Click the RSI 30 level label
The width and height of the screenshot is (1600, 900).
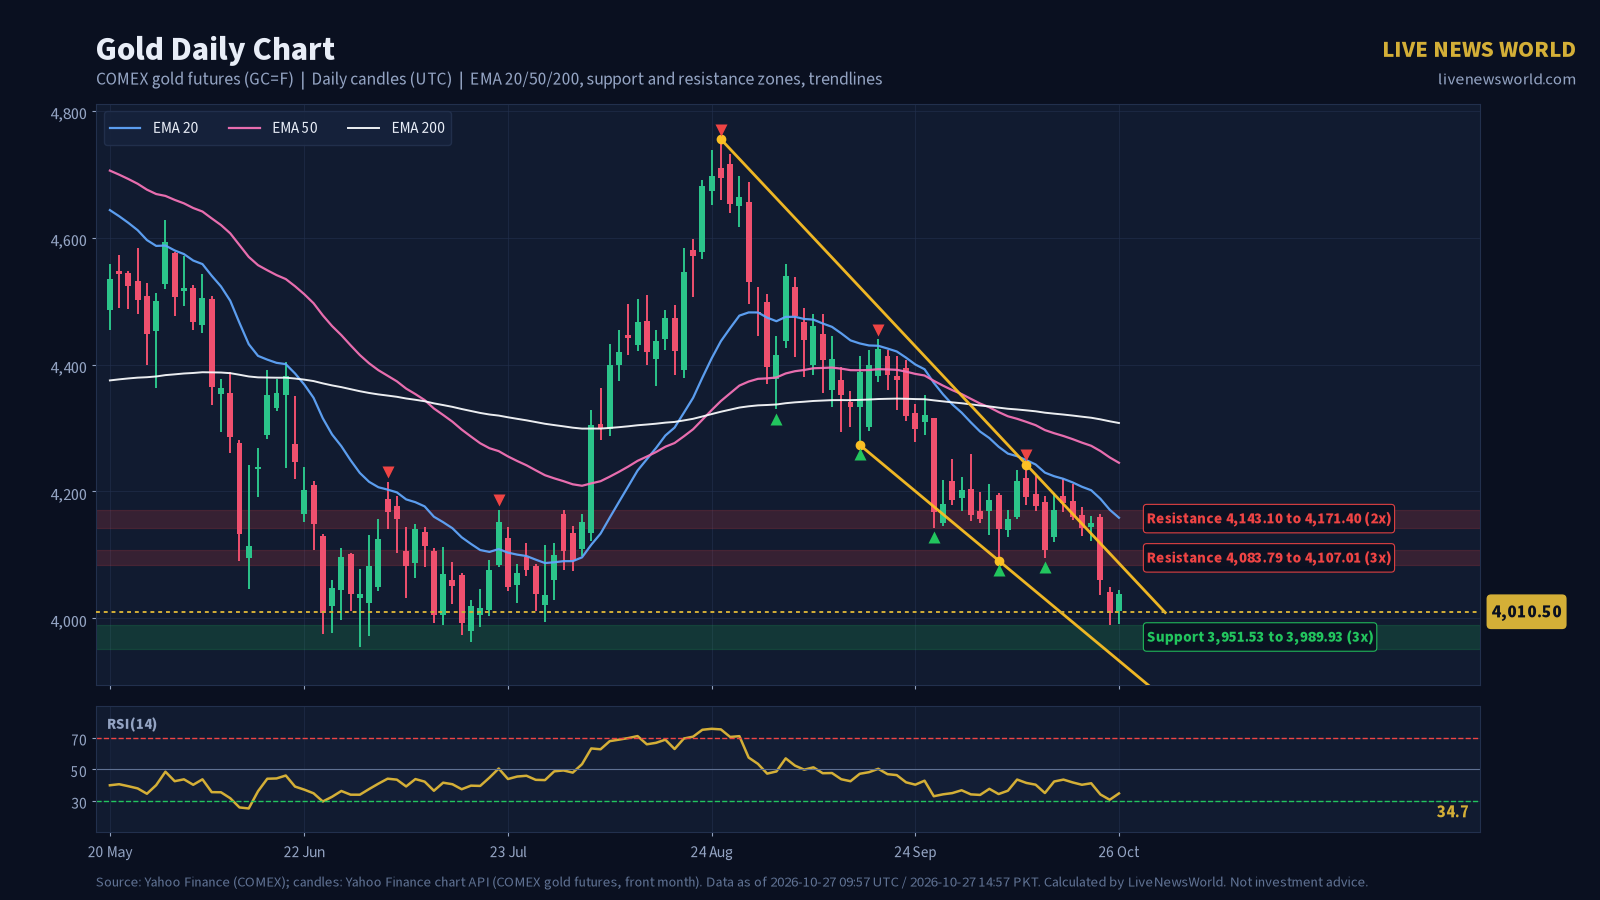[x=79, y=803]
